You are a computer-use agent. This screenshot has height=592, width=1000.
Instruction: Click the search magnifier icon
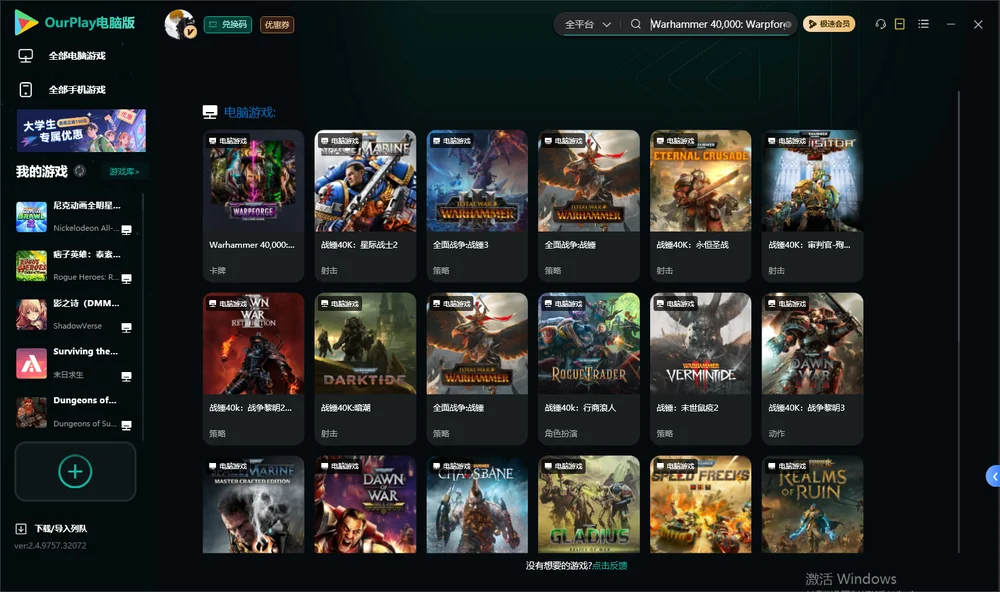click(x=635, y=24)
